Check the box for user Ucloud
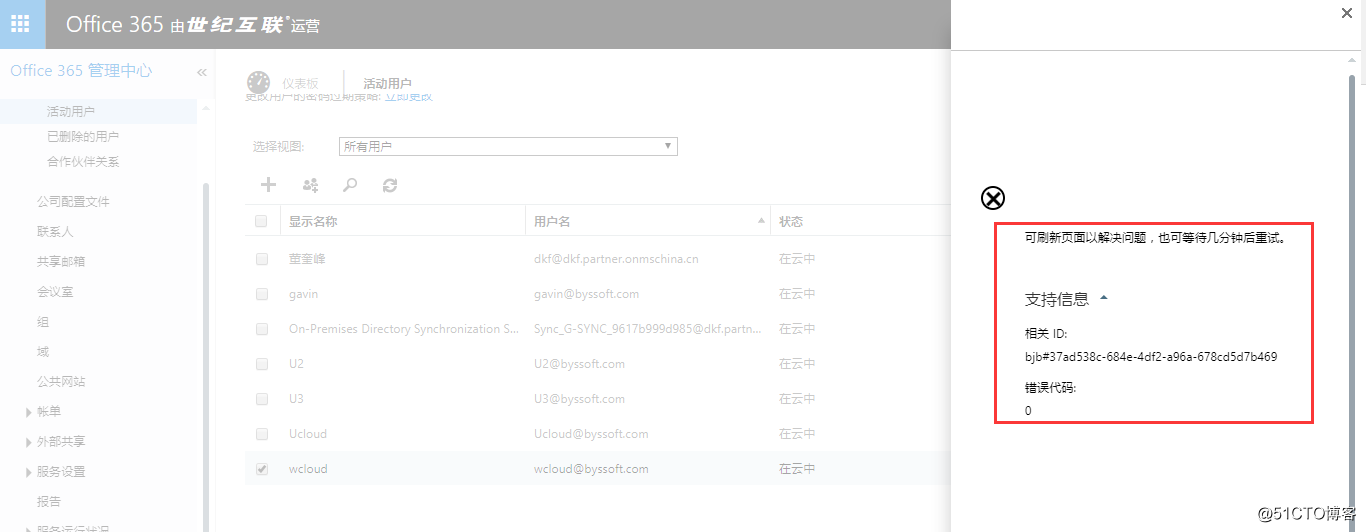 coord(262,434)
